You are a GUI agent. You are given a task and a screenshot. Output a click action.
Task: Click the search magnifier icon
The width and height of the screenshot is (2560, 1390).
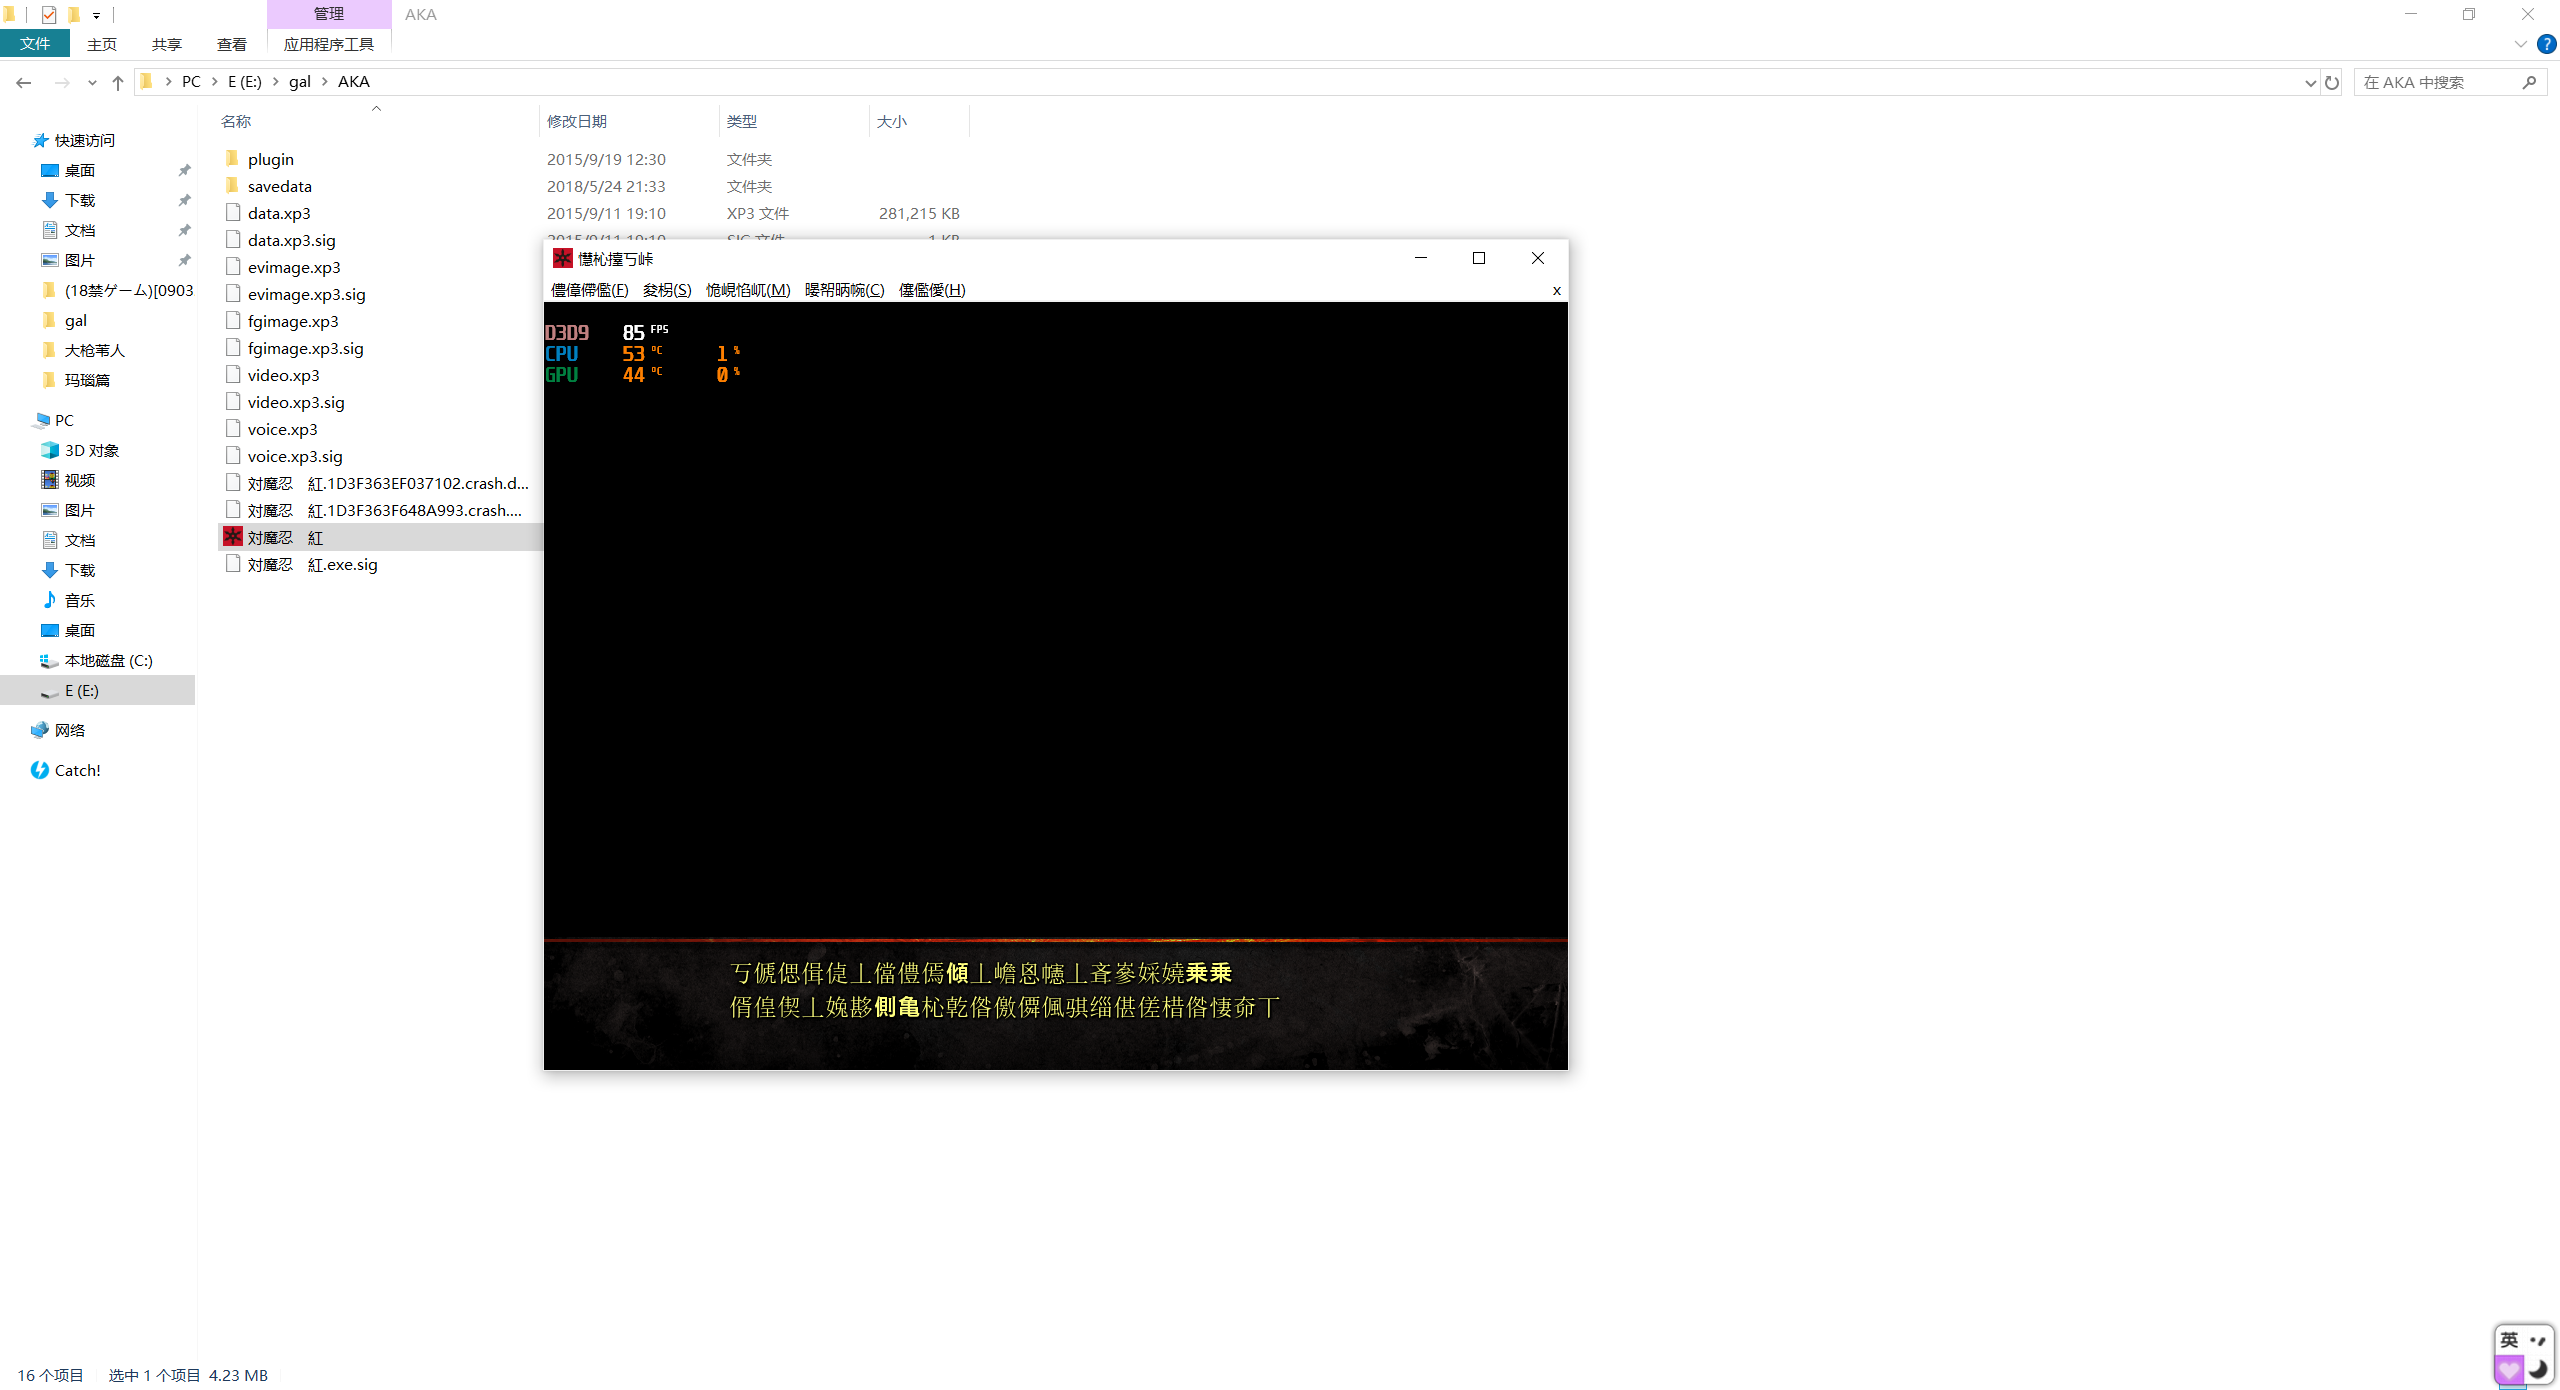pyautogui.click(x=2529, y=82)
